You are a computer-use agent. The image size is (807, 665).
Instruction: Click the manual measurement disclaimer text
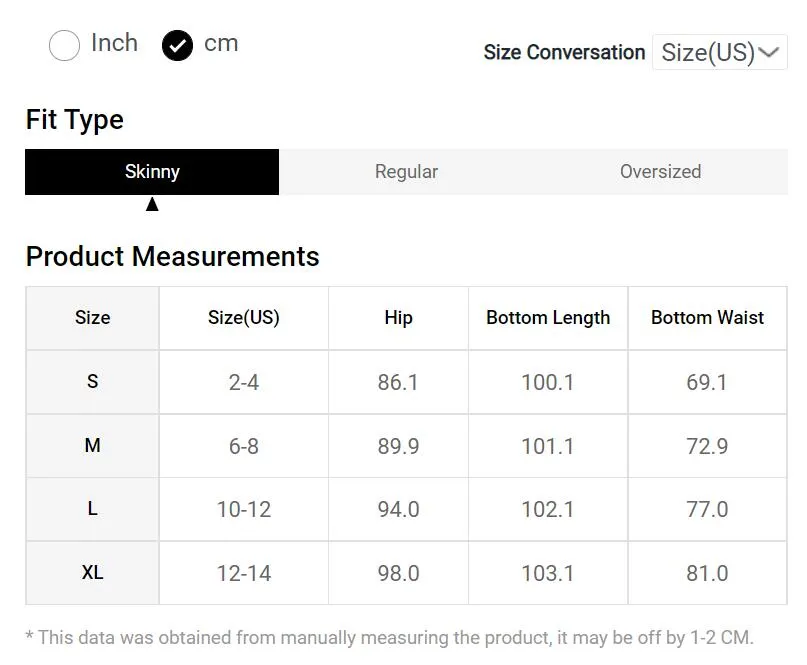[390, 638]
